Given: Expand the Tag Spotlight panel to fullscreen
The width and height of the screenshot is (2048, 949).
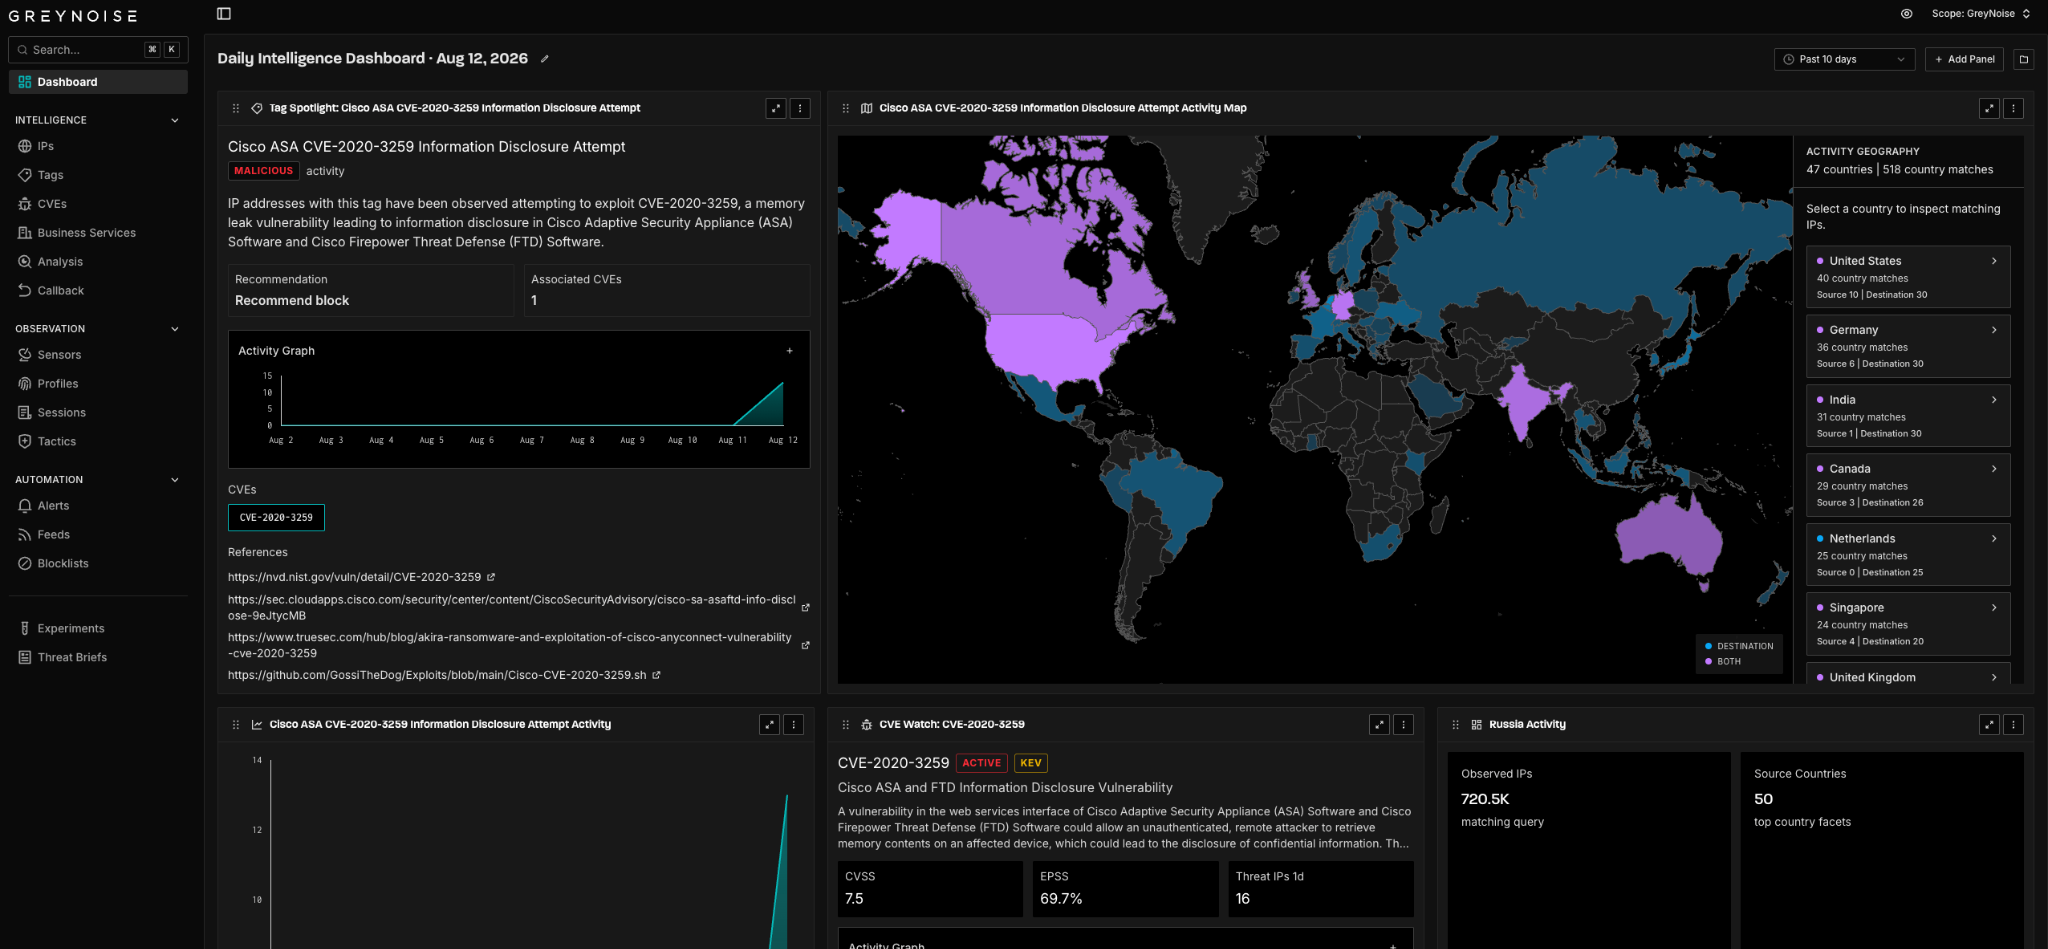Looking at the screenshot, I should pyautogui.click(x=776, y=108).
